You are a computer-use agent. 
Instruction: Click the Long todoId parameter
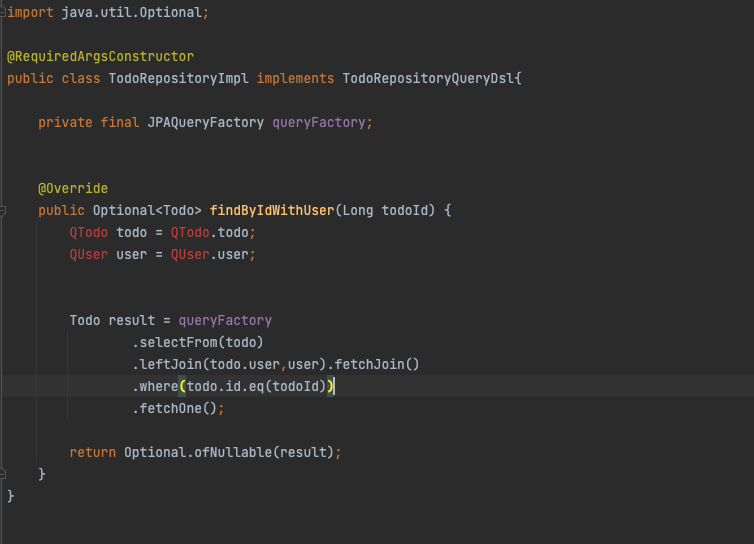point(385,210)
